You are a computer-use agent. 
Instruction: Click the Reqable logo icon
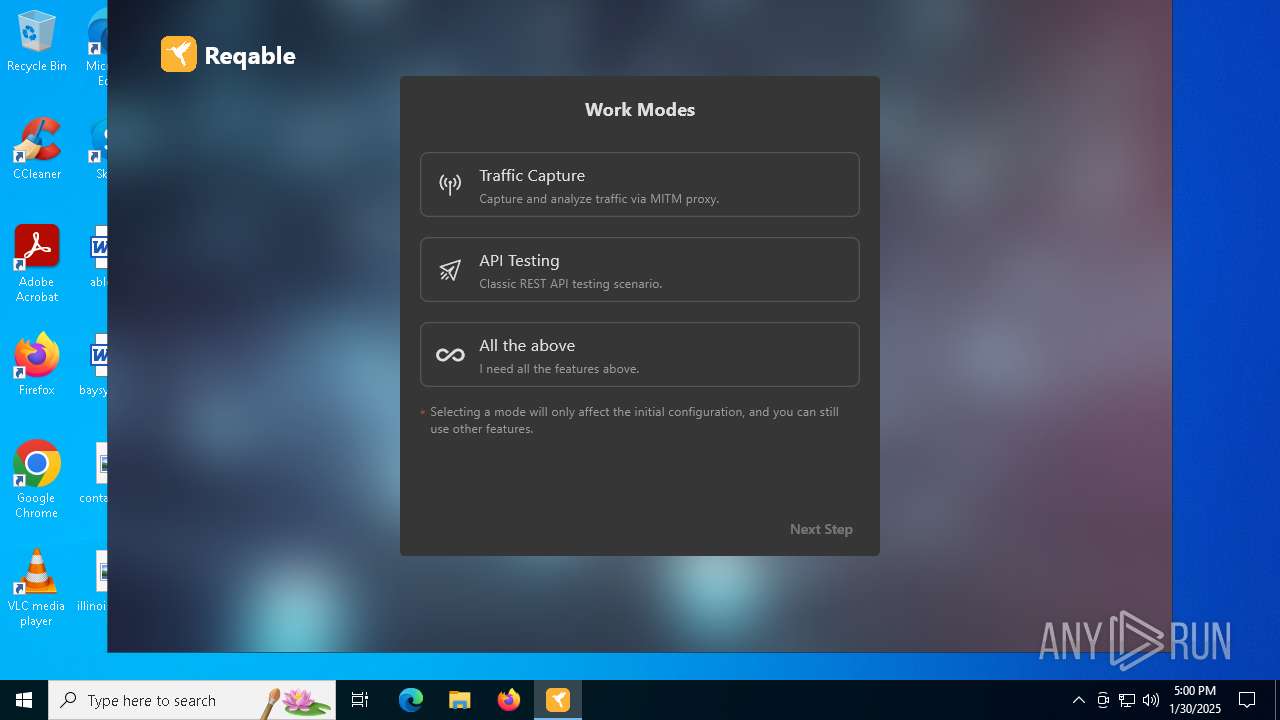coord(179,54)
